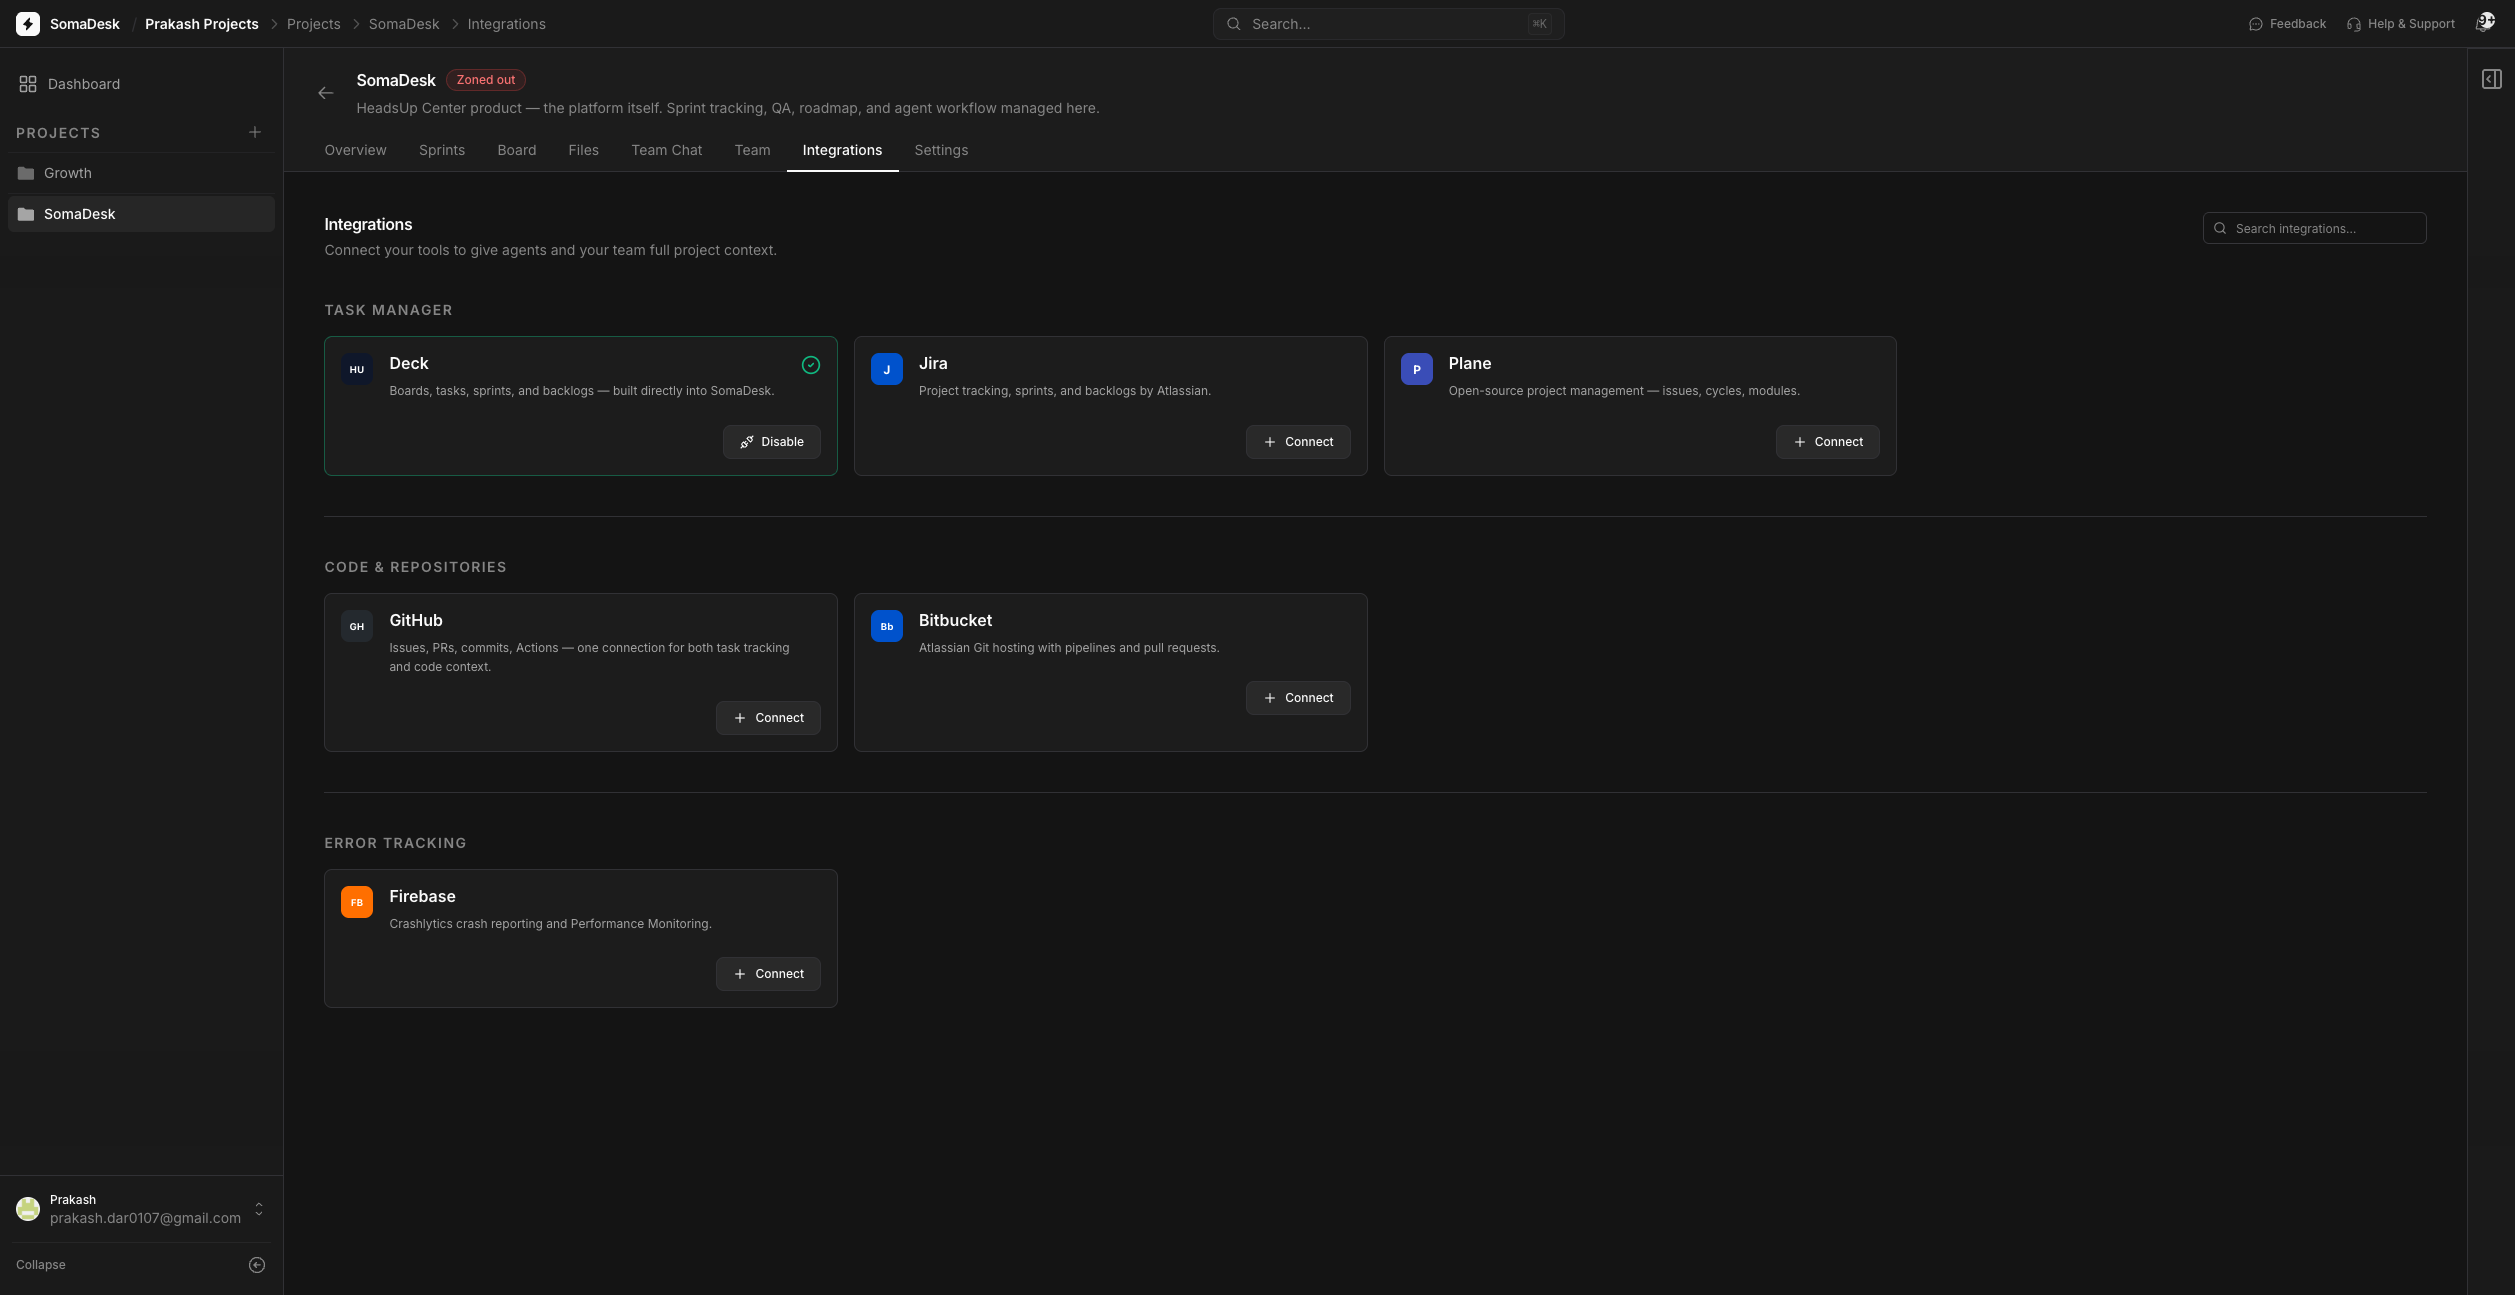Open Feedback link in top bar
This screenshot has height=1295, width=2515.
2287,24
